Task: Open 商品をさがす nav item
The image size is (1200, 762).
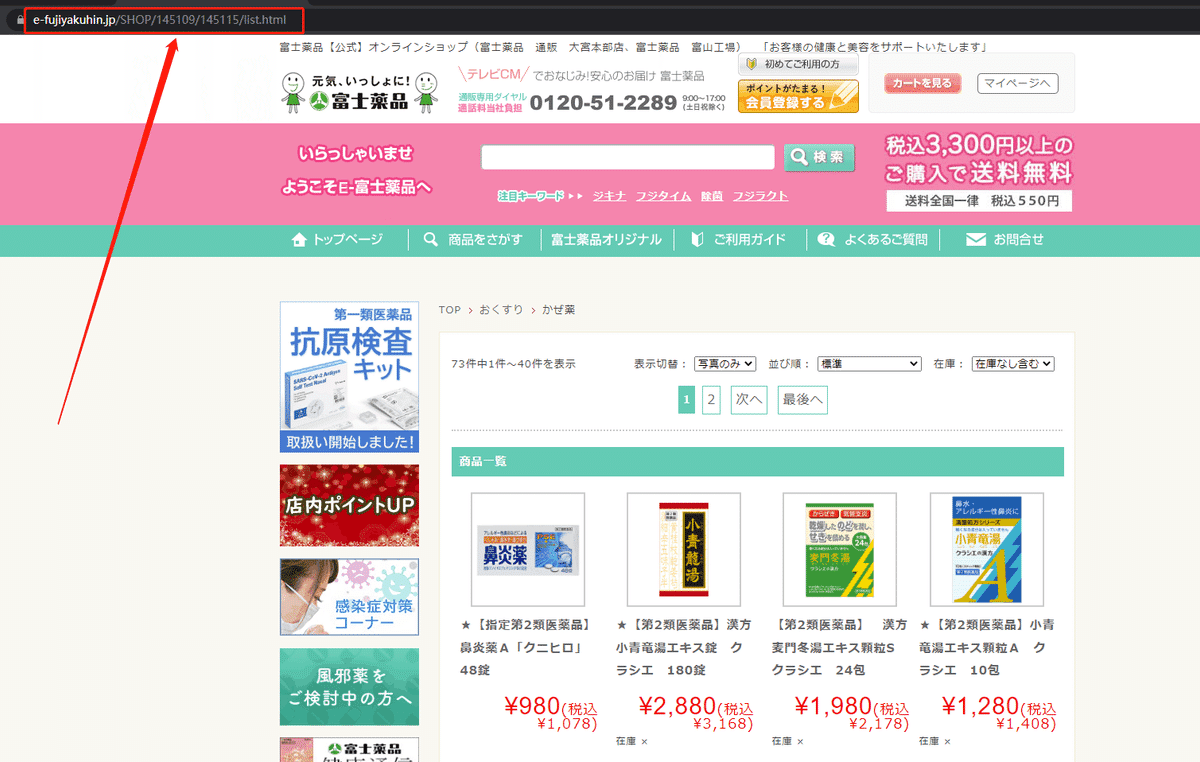Action: 473,240
